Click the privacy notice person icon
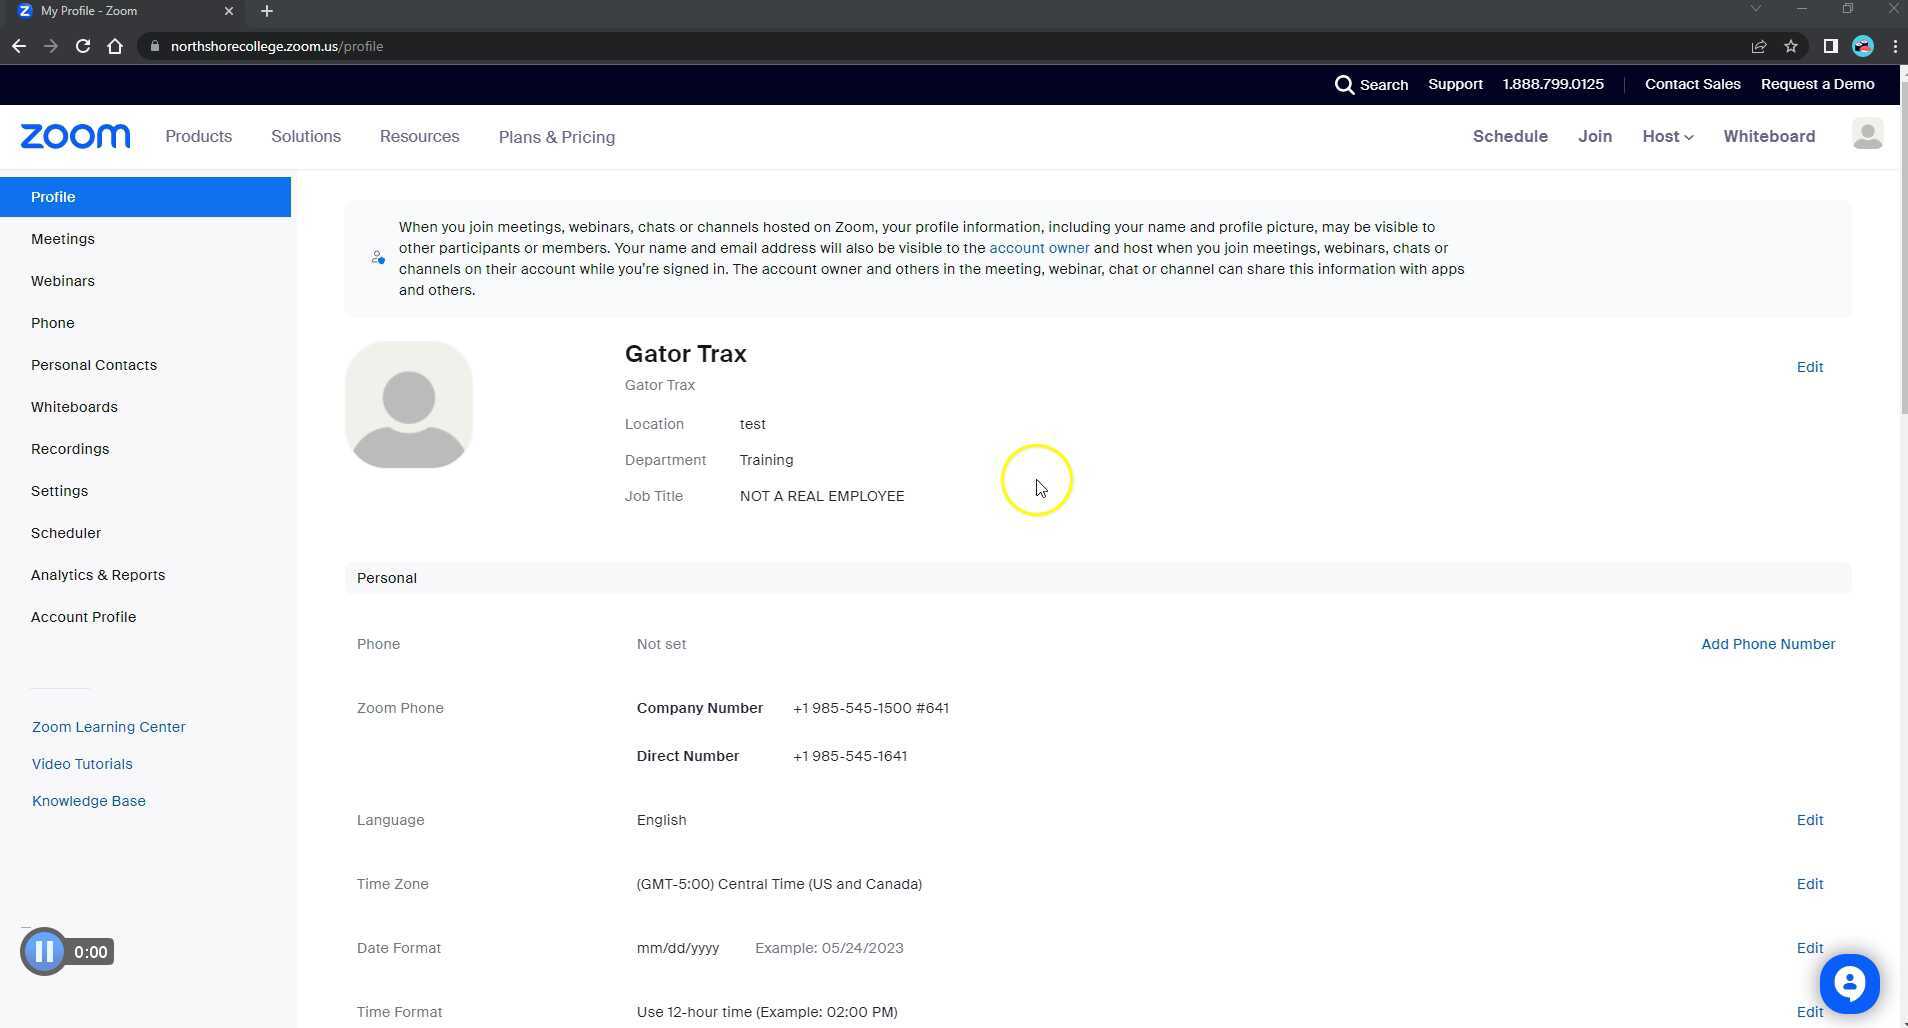 click(x=377, y=257)
